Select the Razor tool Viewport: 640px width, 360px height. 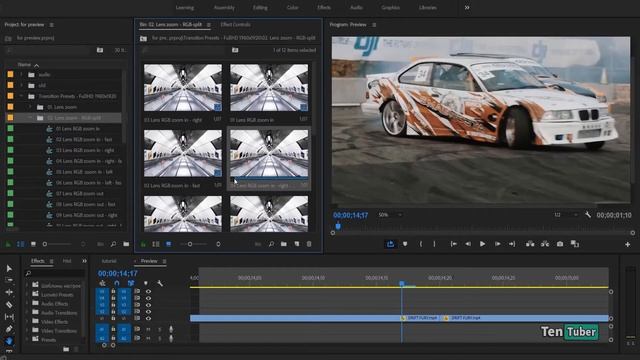tap(9, 304)
